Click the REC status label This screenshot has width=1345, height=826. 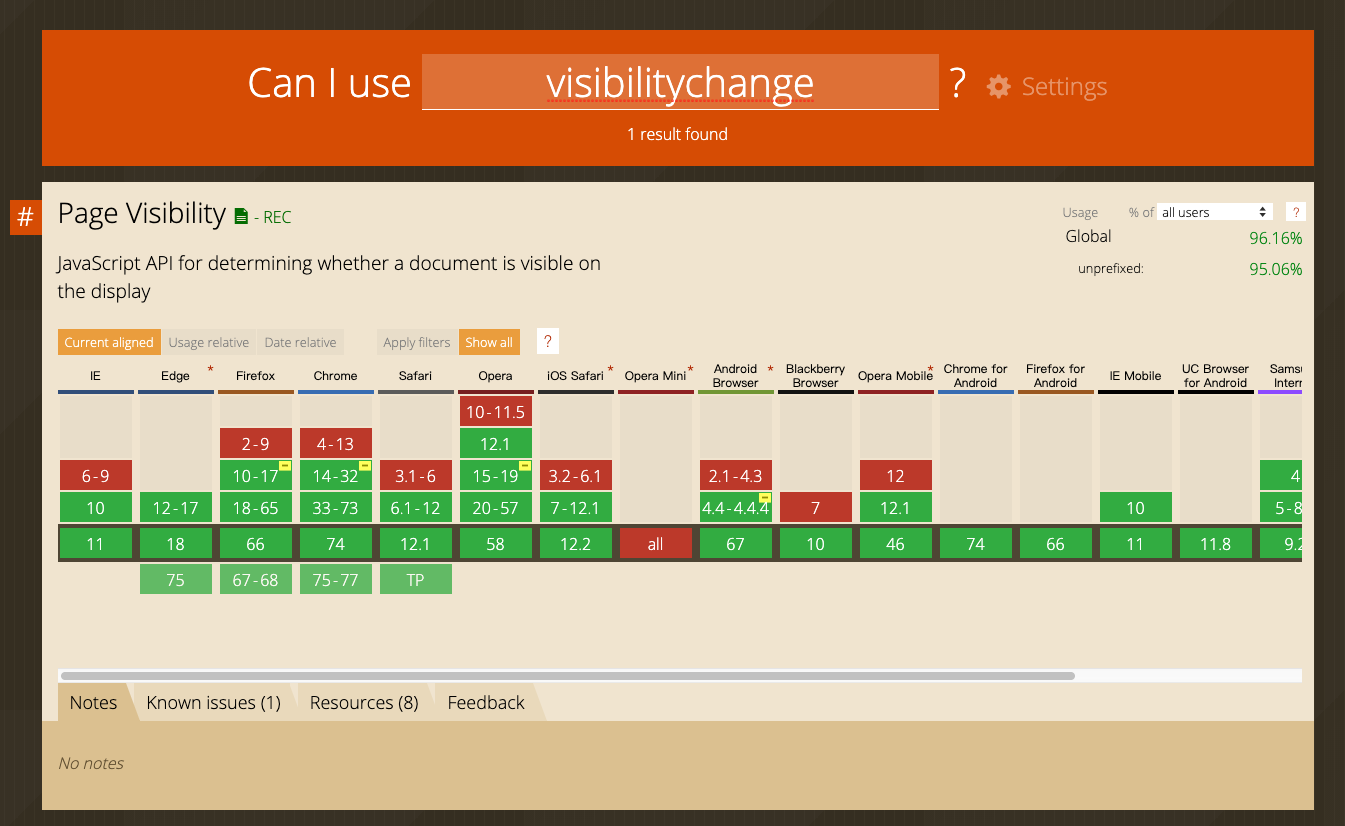(x=277, y=217)
